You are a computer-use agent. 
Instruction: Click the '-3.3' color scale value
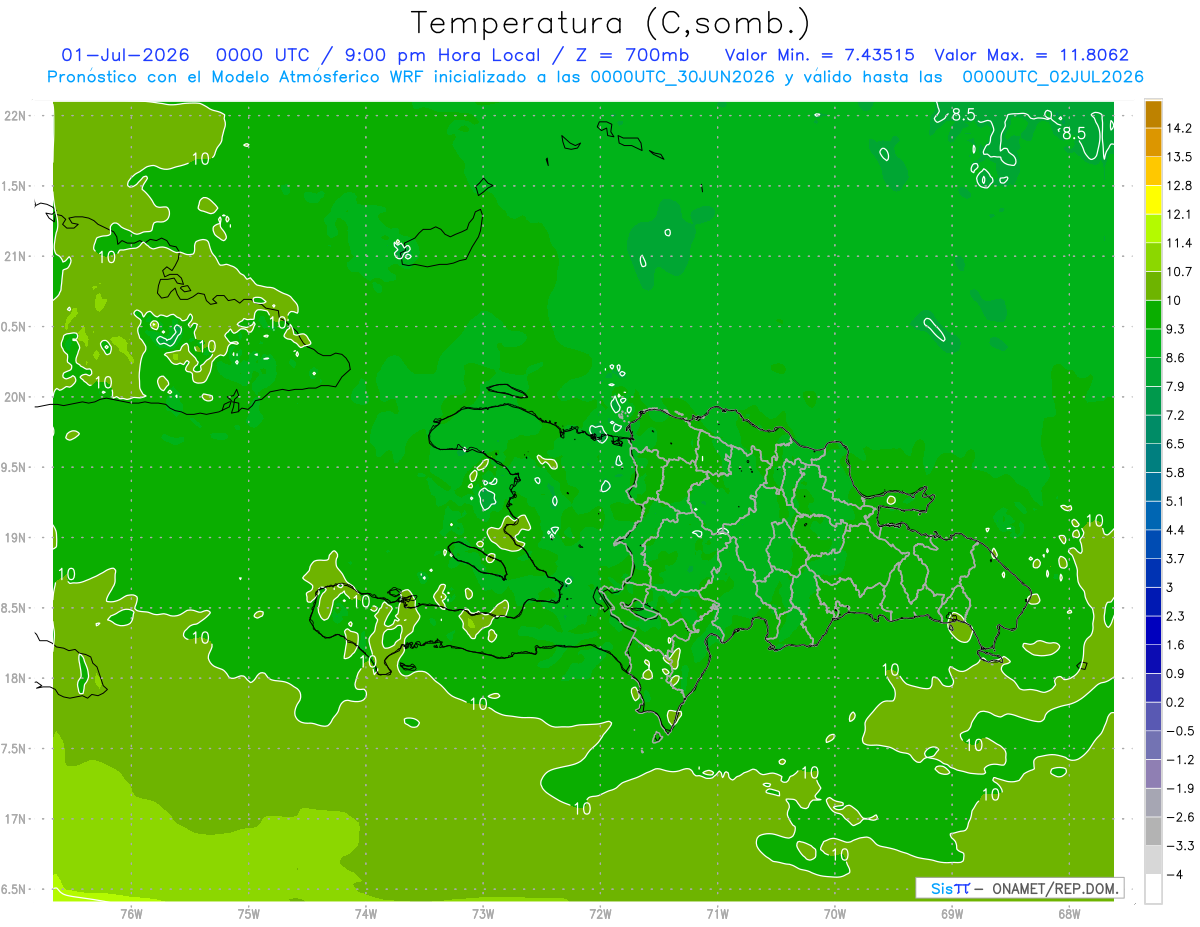coord(1180,846)
